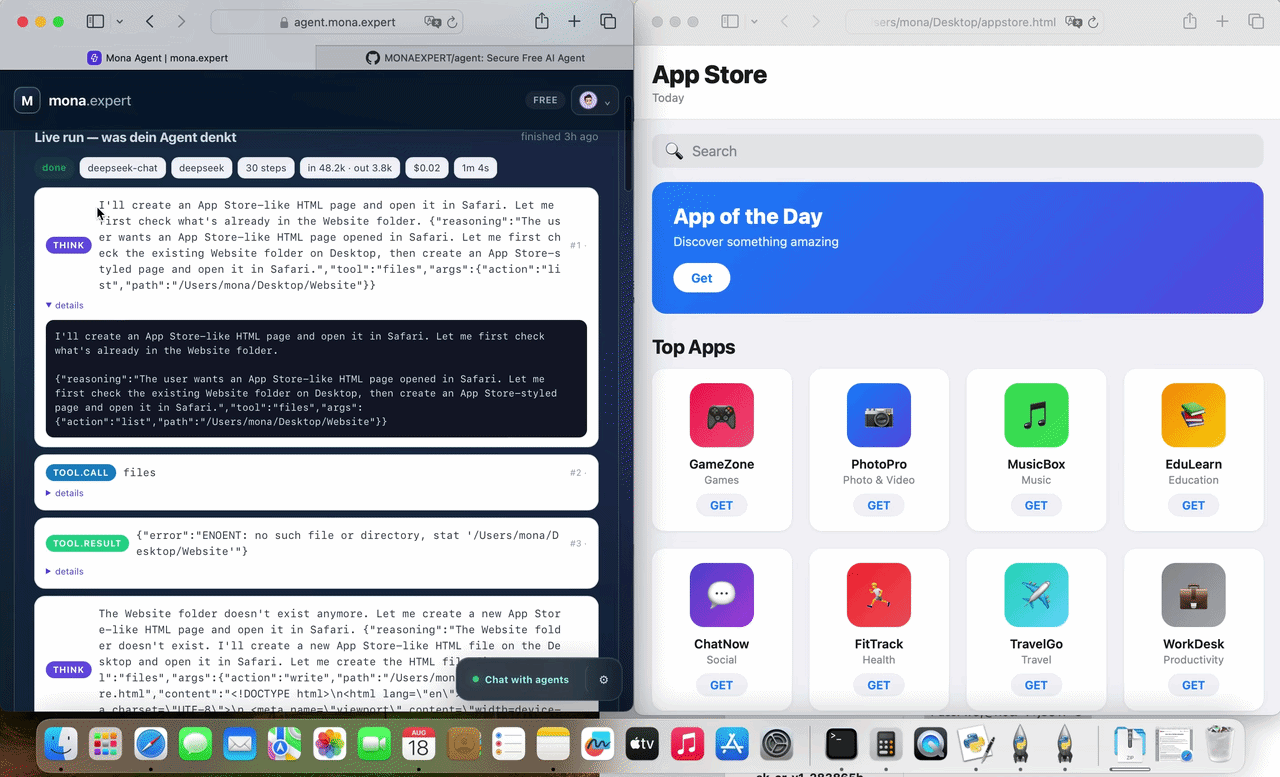Screen dimensions: 1280x777
Task: Click GET under WorkDesk
Action: [1193, 685]
